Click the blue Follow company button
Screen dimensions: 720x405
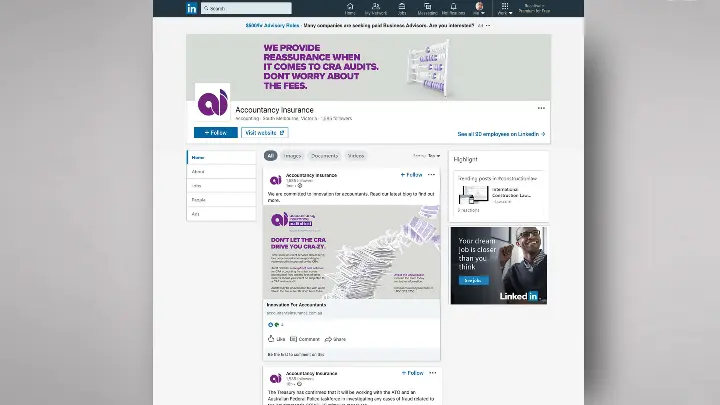(215, 133)
